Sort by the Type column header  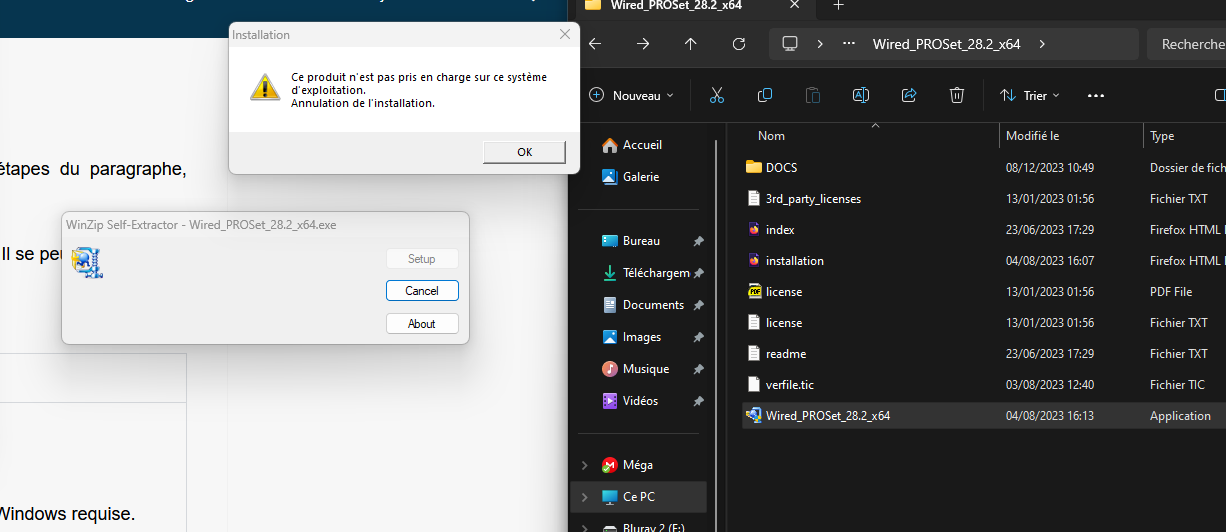pyautogui.click(x=1162, y=135)
